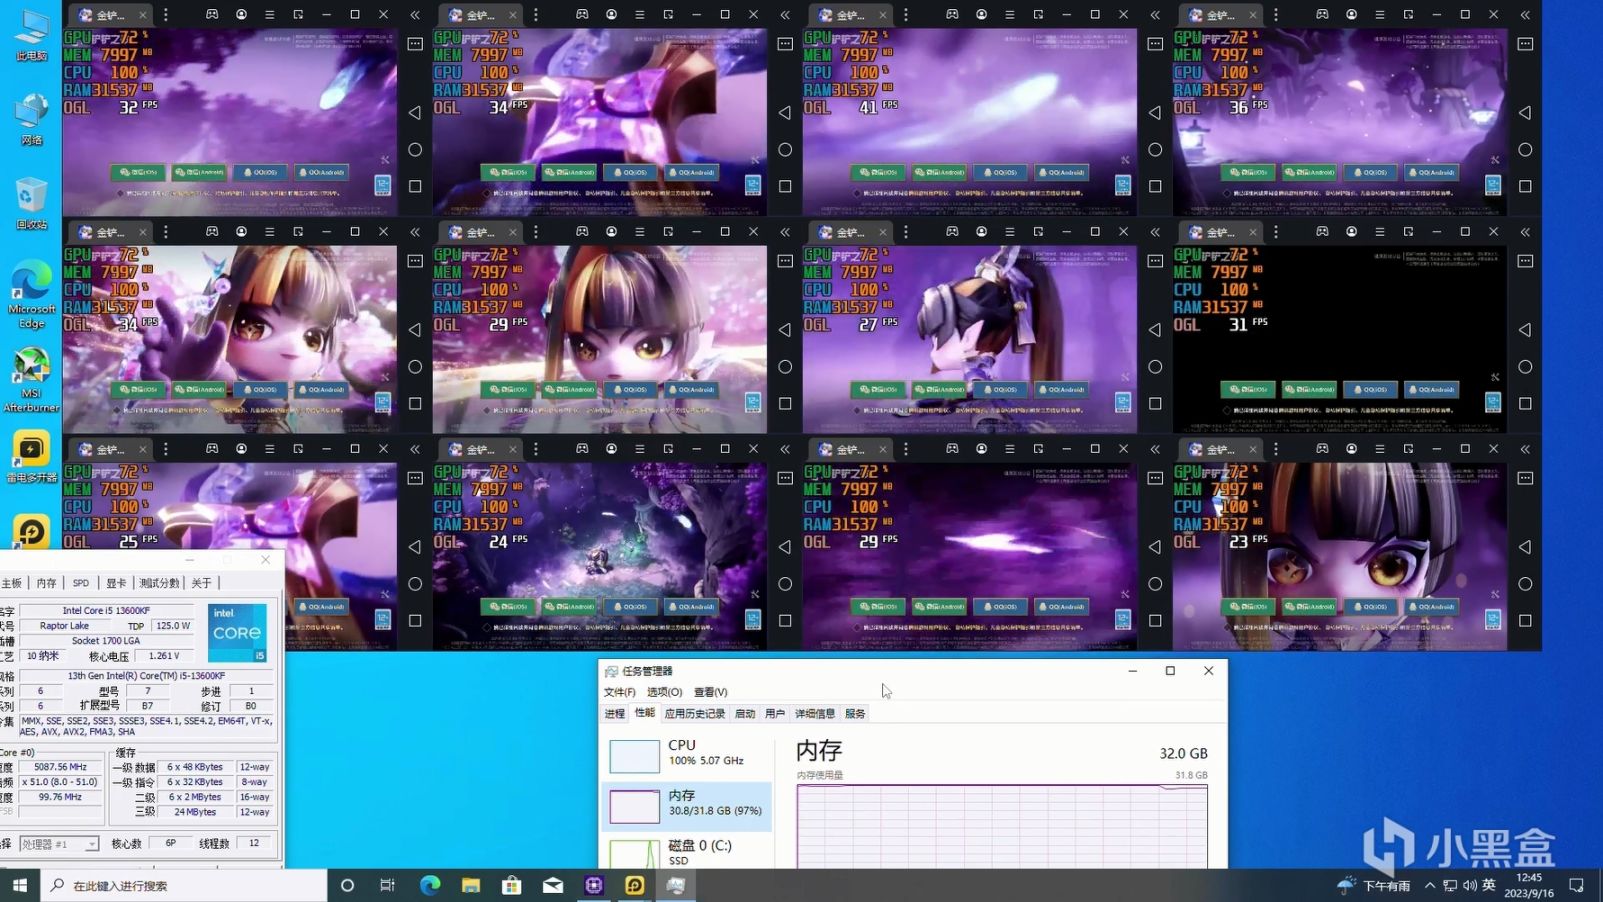This screenshot has height=902, width=1603.
Task: Open Task View on the taskbar
Action: [388, 885]
